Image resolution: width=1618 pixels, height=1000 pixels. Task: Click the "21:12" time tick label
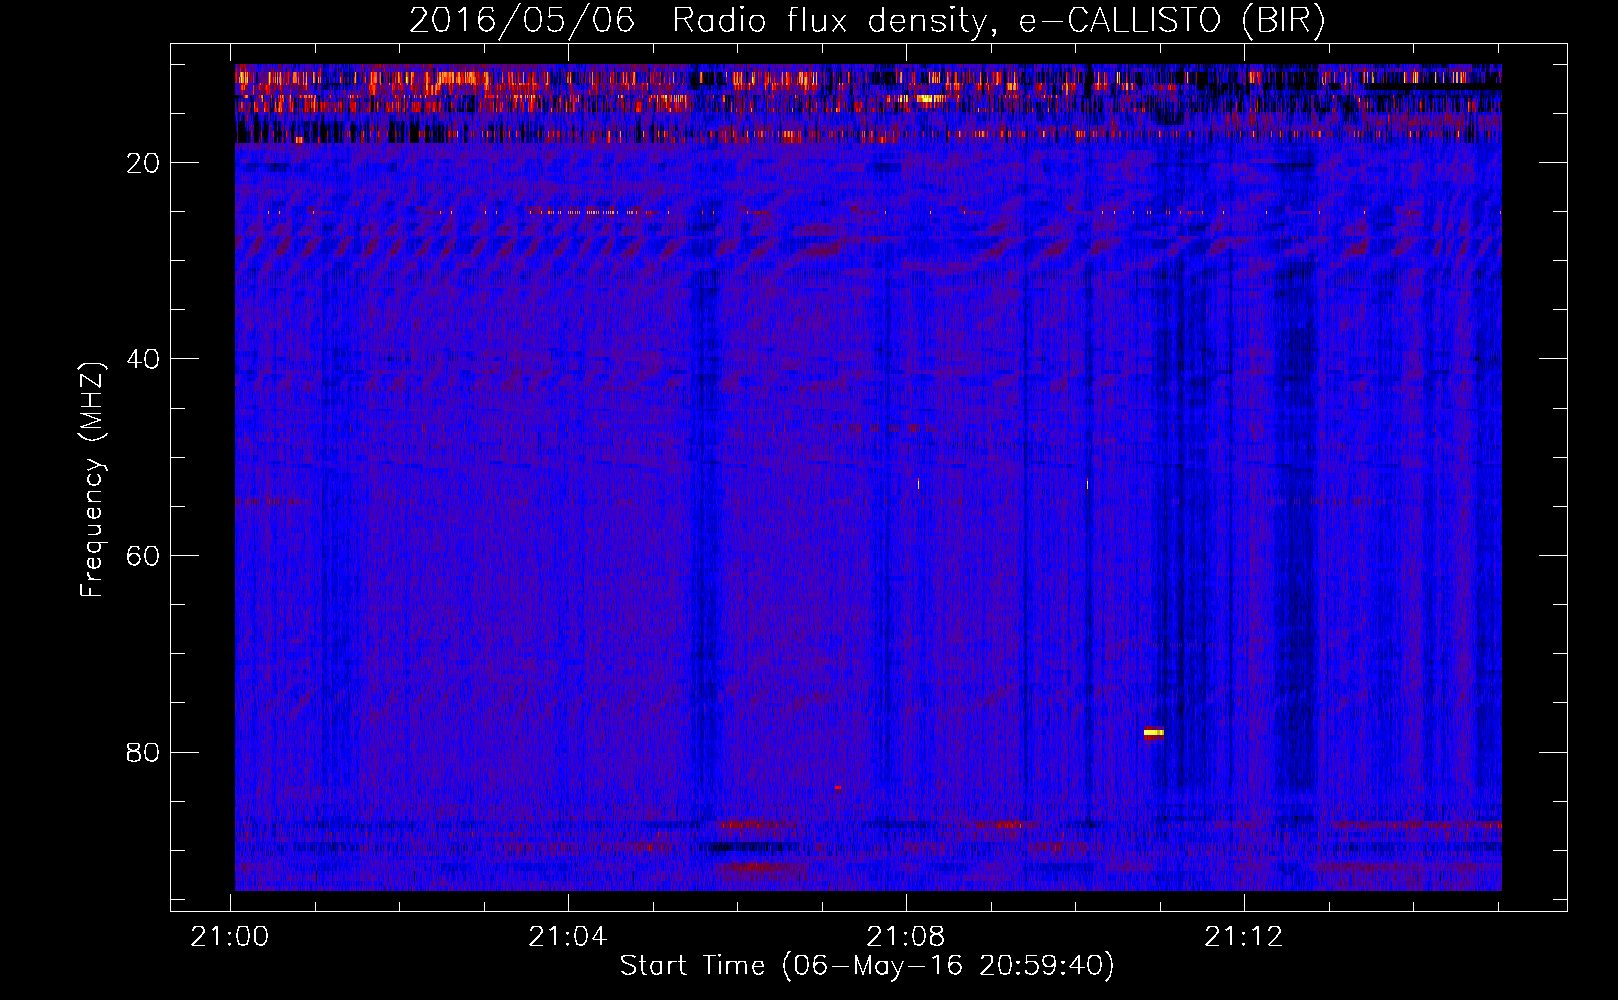(1243, 937)
